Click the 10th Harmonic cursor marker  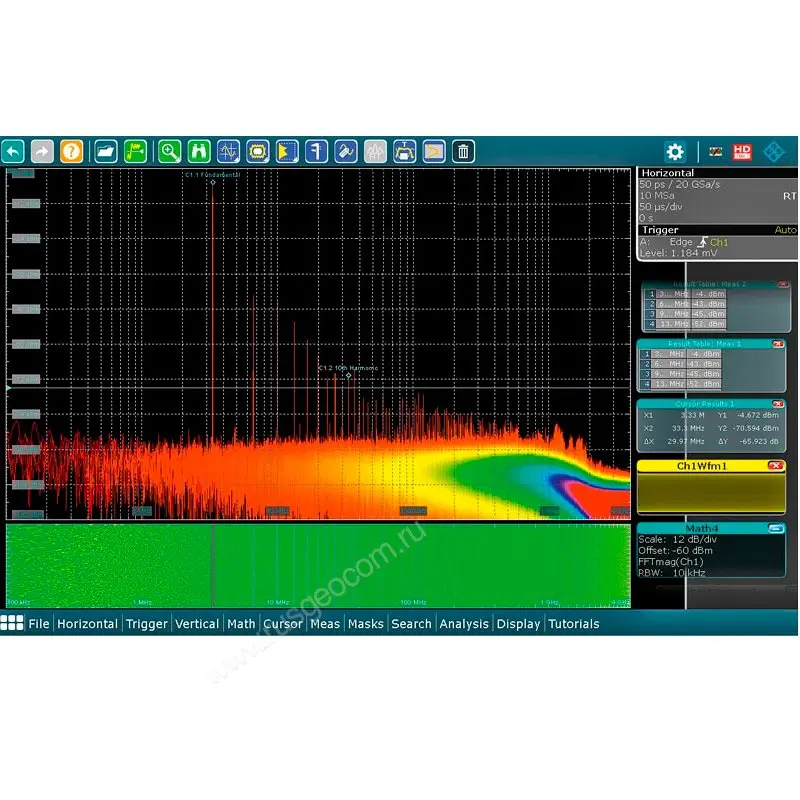(x=348, y=375)
